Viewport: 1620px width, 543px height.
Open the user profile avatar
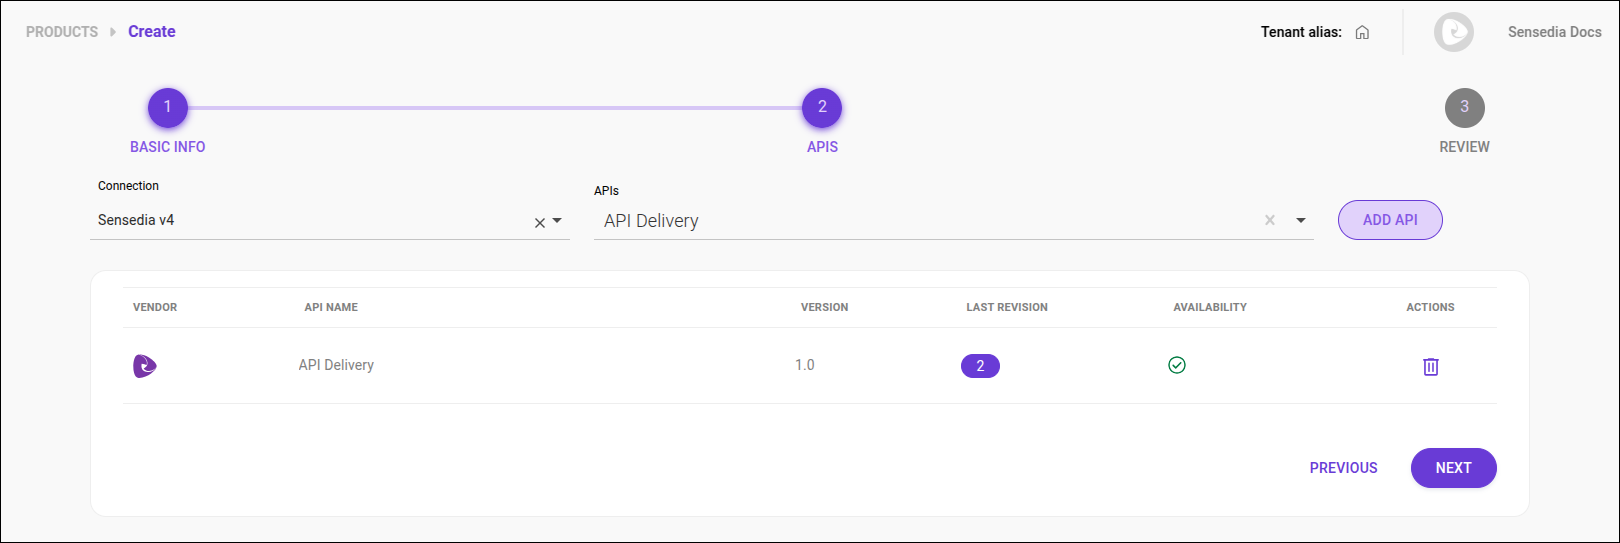(x=1453, y=32)
